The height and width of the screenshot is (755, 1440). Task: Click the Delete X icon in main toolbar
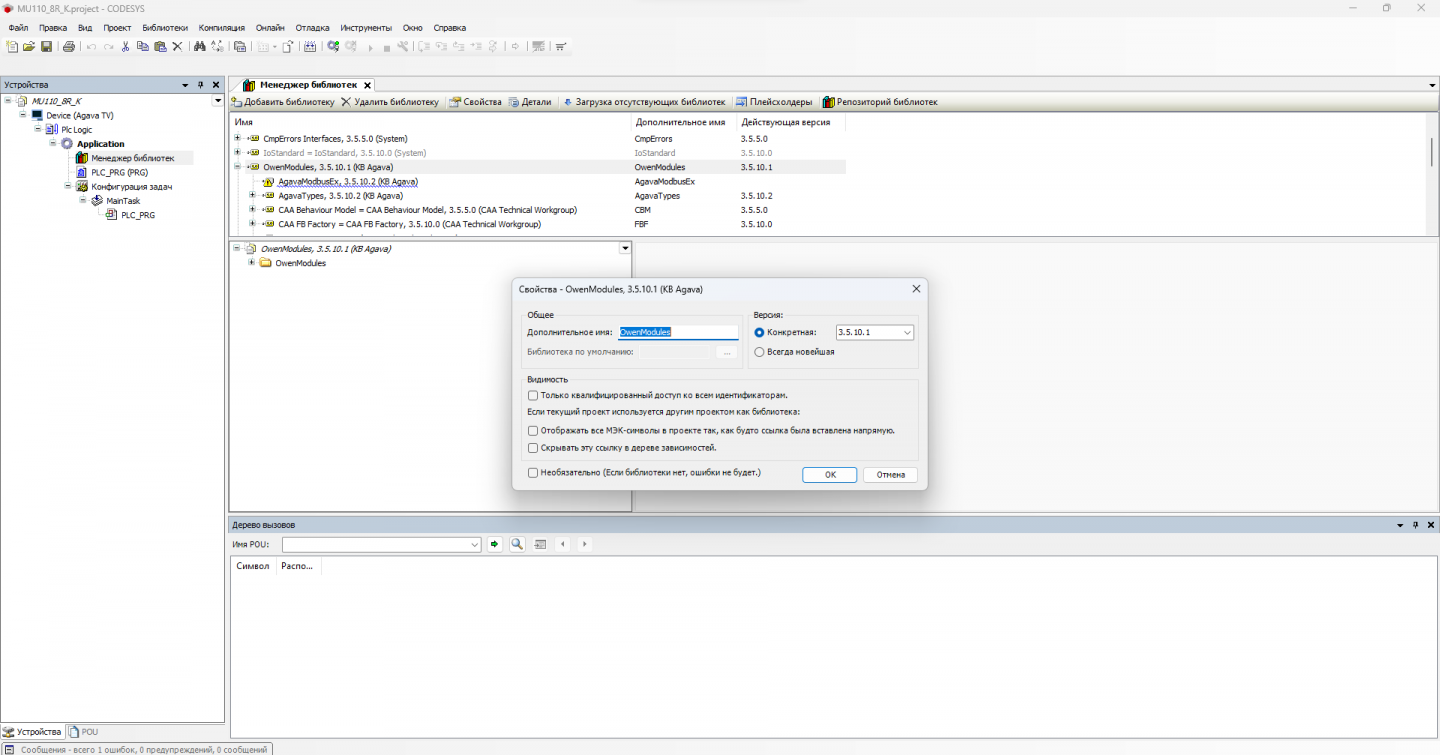(178, 46)
